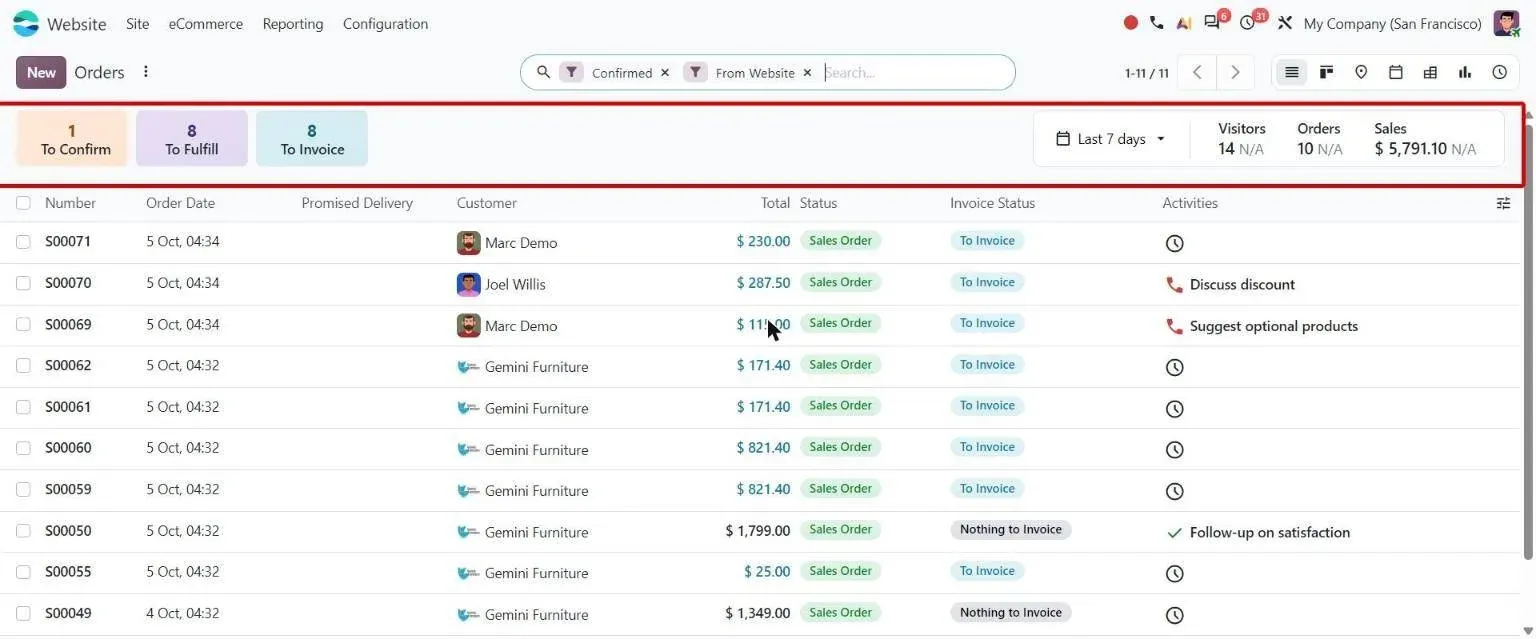Click Nothing to Invoice badge on S00049
Viewport: 1536px width, 639px height.
1011,612
